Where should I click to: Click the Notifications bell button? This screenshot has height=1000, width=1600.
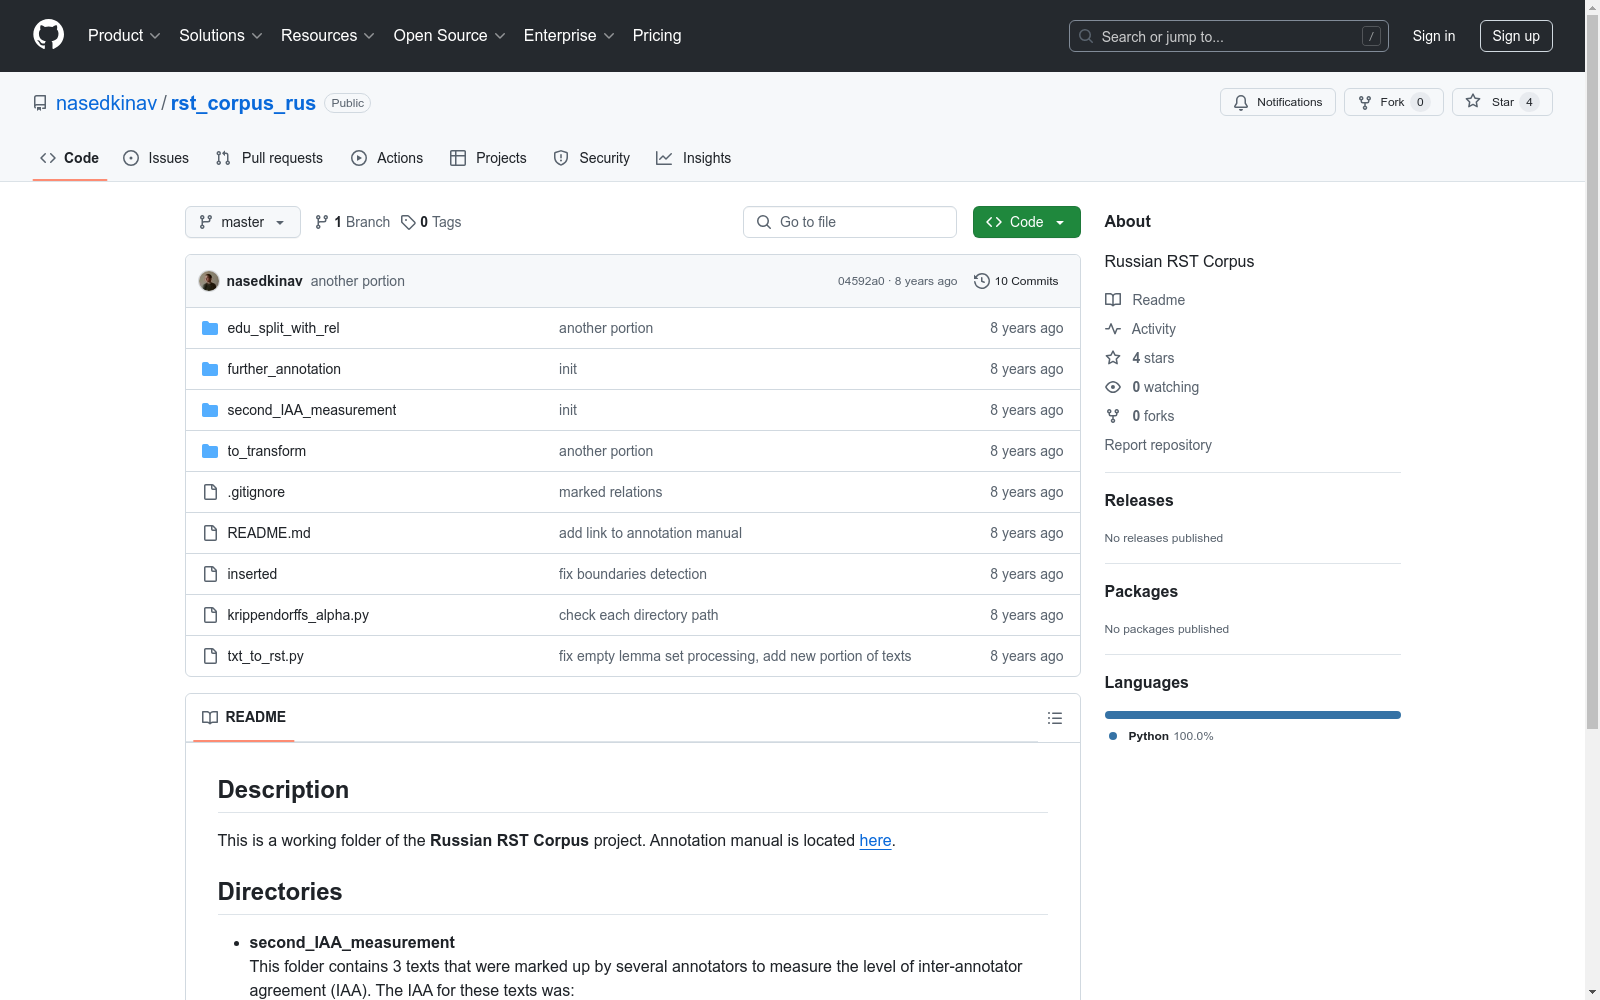click(1277, 102)
